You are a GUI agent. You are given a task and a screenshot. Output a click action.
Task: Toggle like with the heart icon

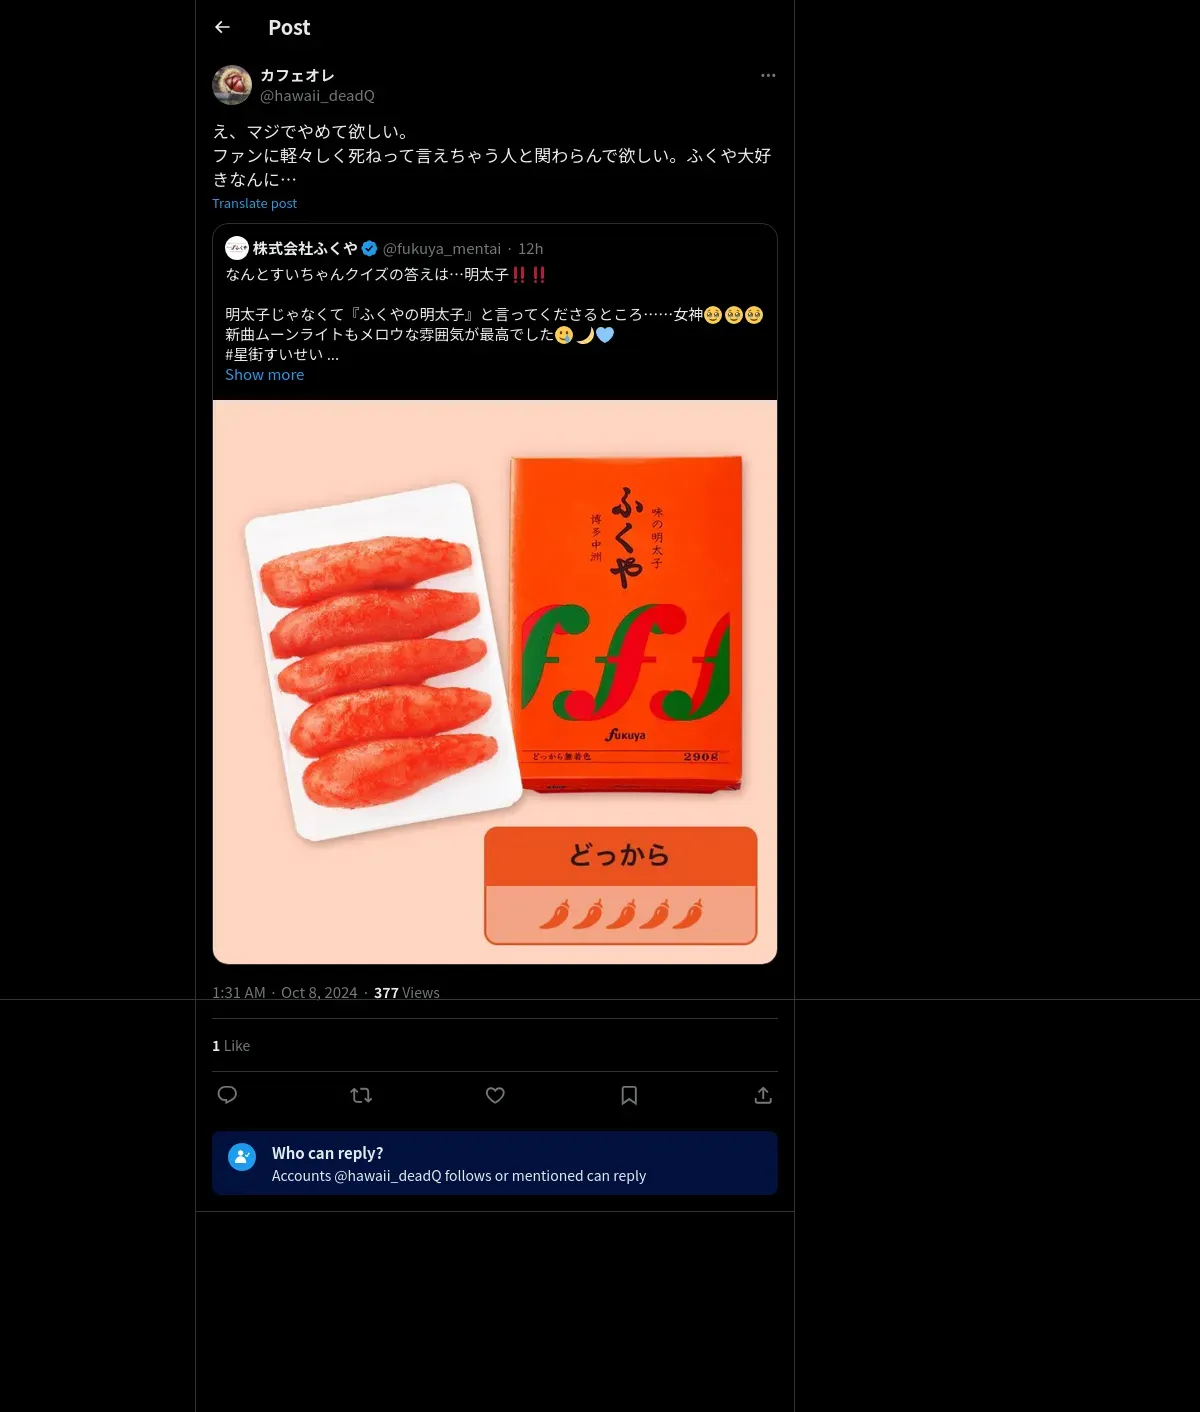point(495,1095)
